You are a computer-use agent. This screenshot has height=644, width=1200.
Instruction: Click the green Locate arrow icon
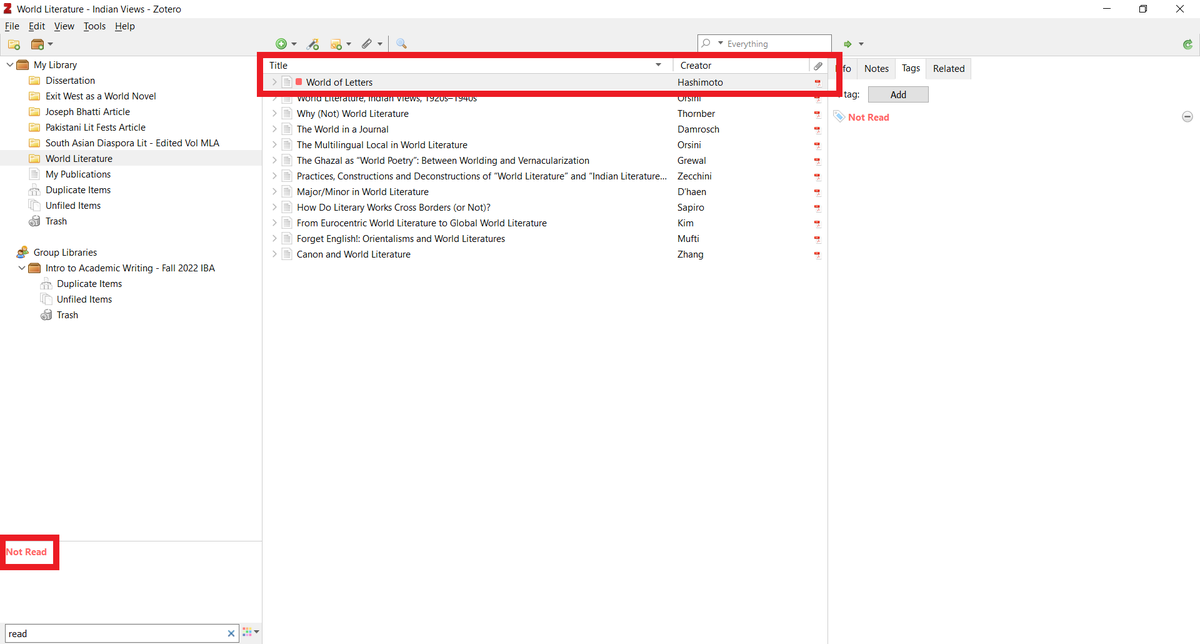847,44
